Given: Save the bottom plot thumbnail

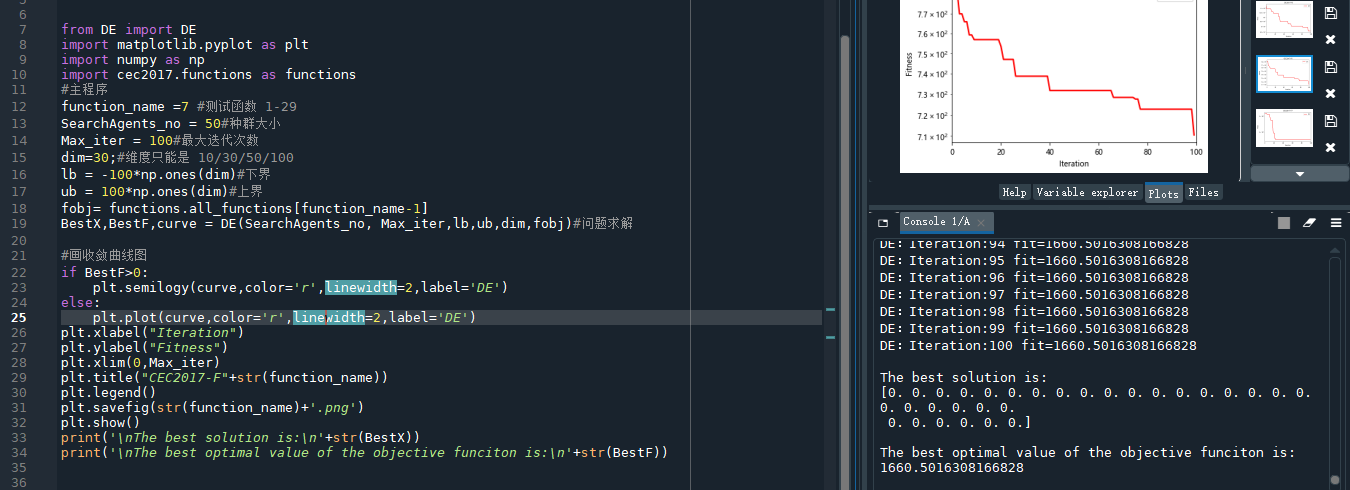Looking at the screenshot, I should [1330, 121].
